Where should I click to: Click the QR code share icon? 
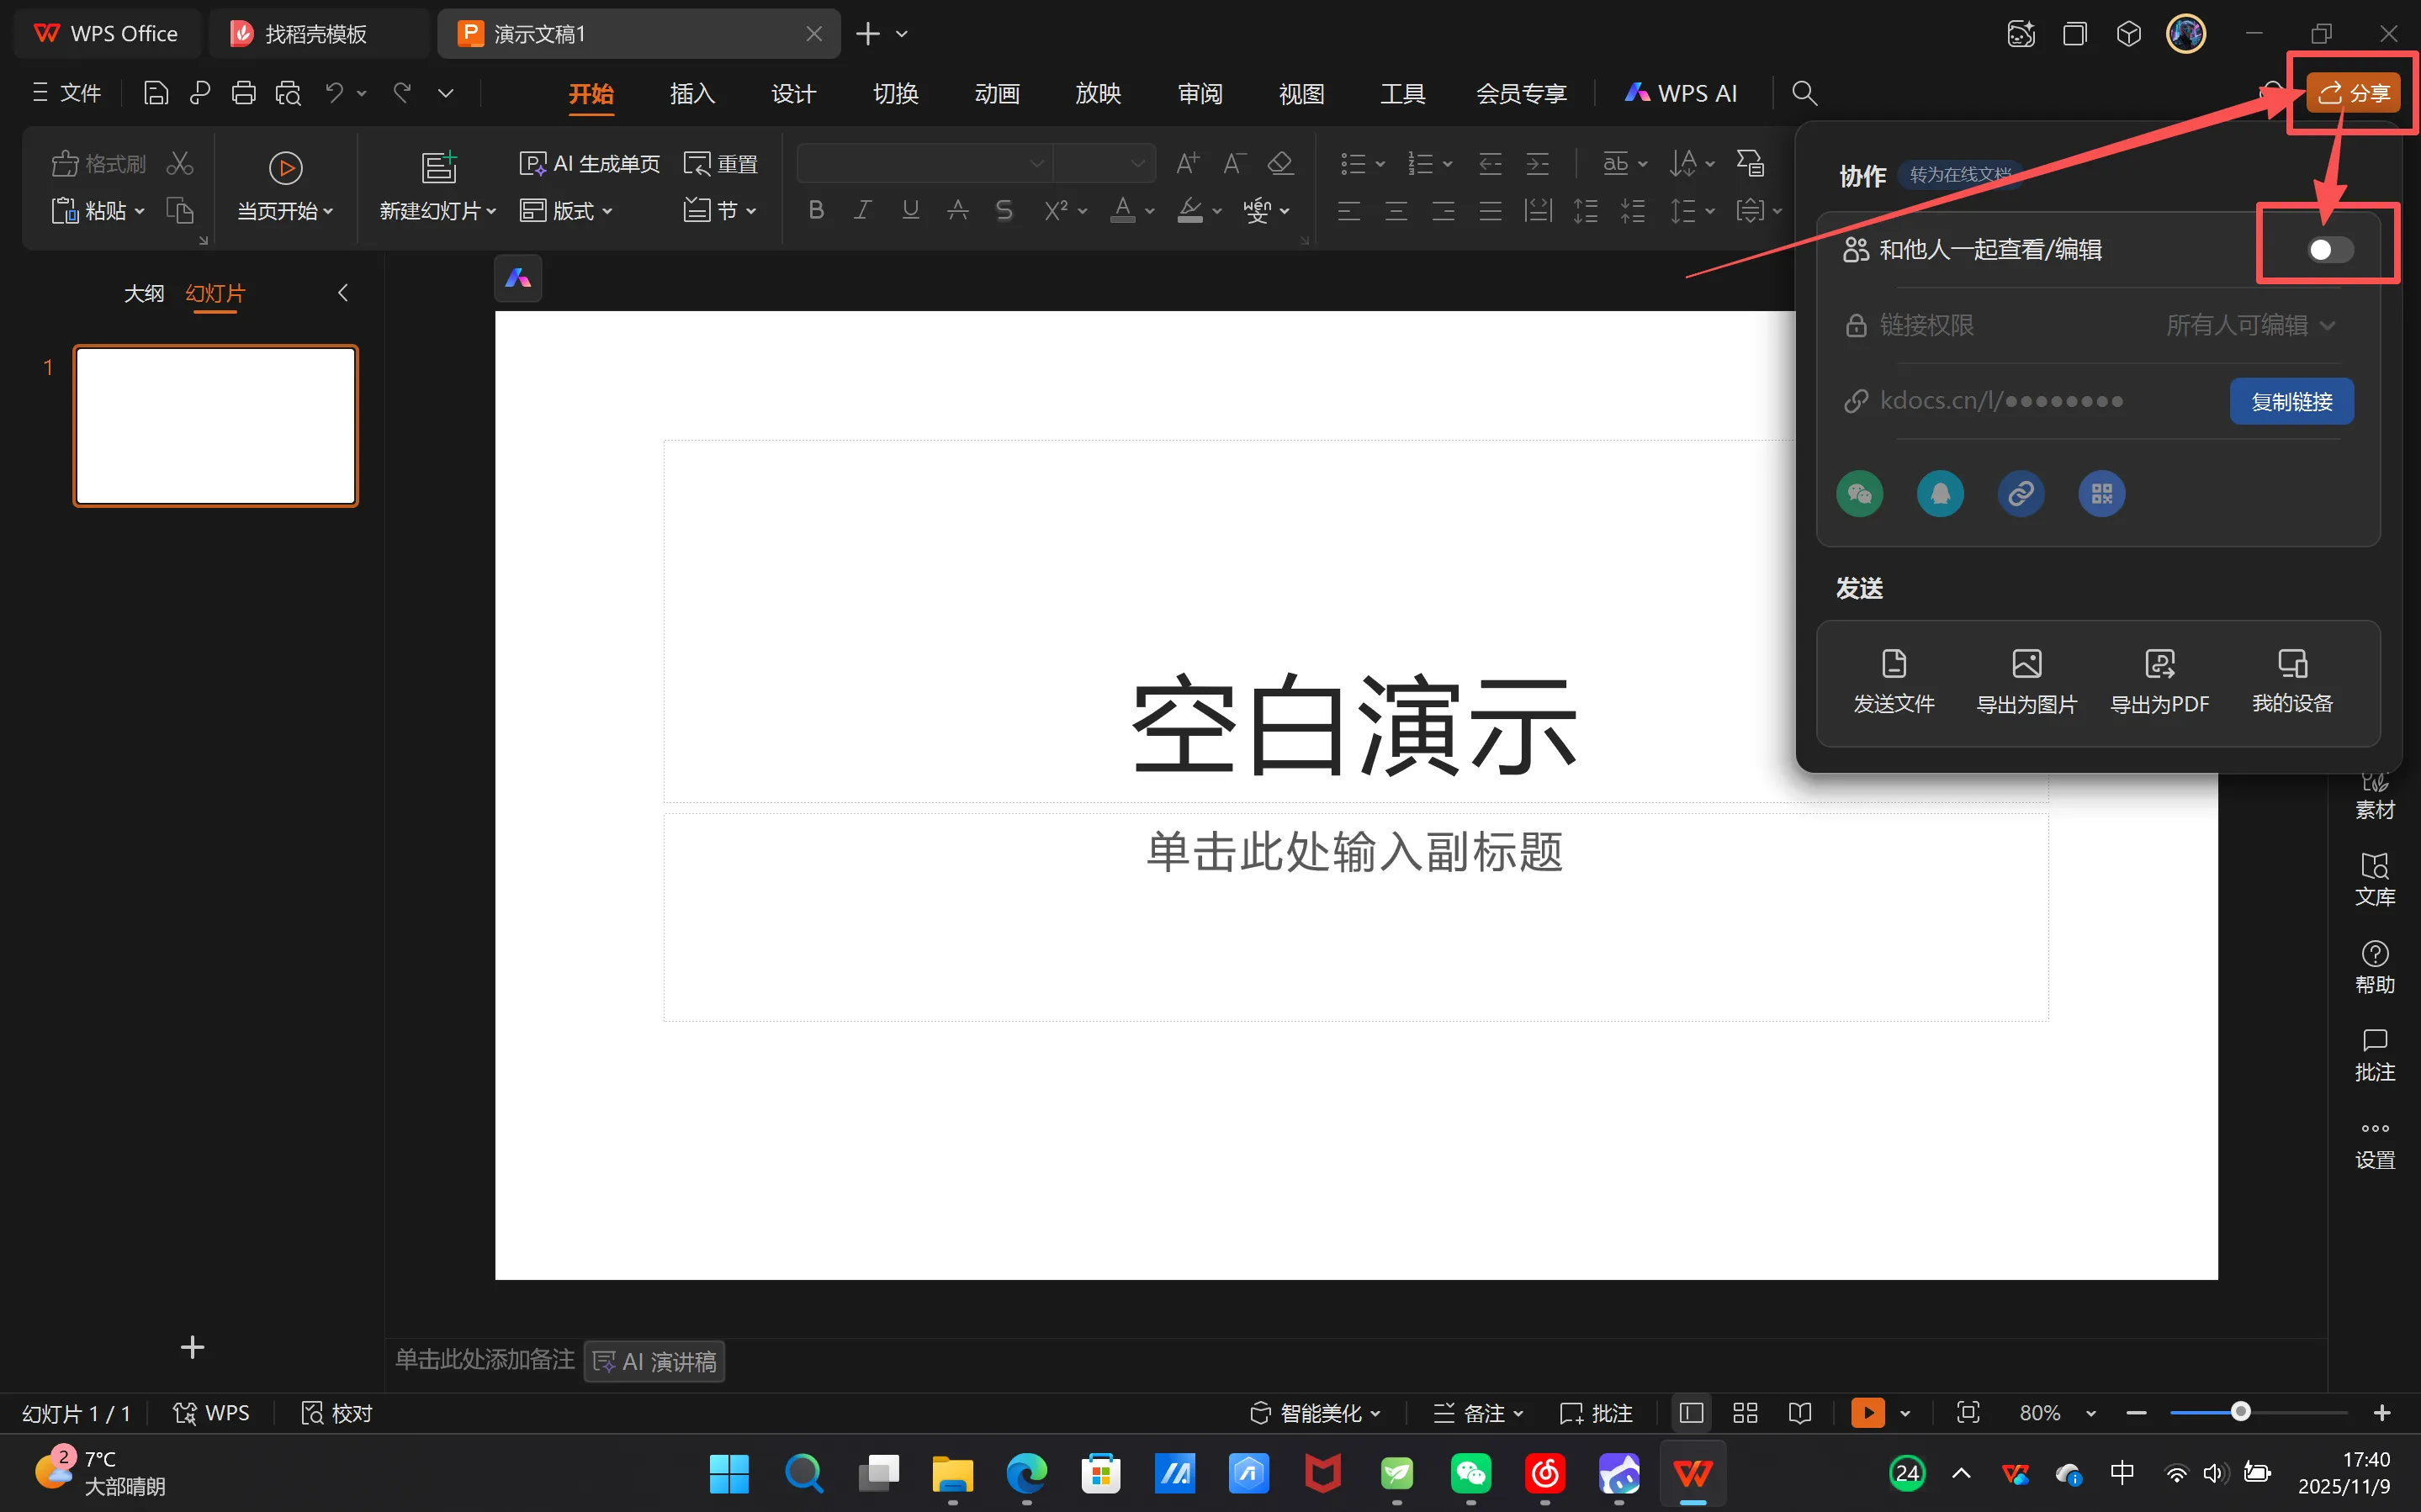[x=2101, y=494]
